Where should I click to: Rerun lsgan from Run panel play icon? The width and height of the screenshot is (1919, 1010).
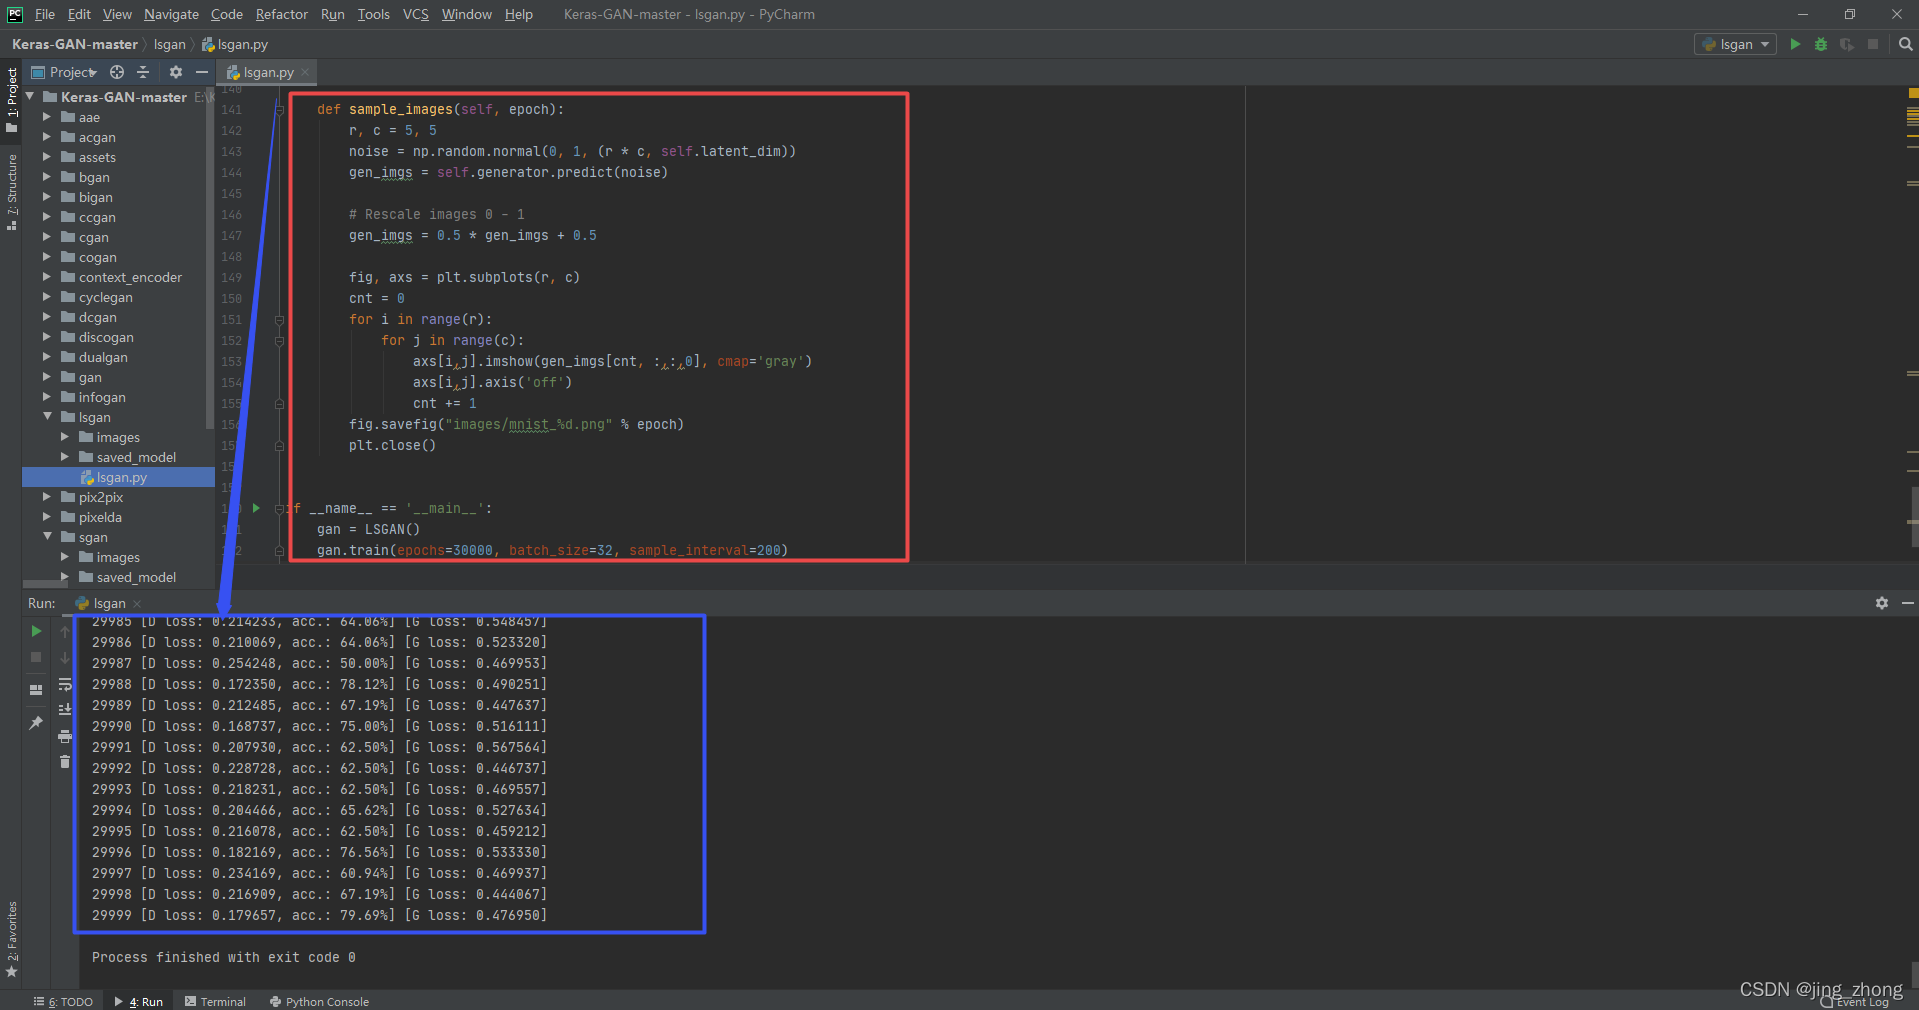36,631
